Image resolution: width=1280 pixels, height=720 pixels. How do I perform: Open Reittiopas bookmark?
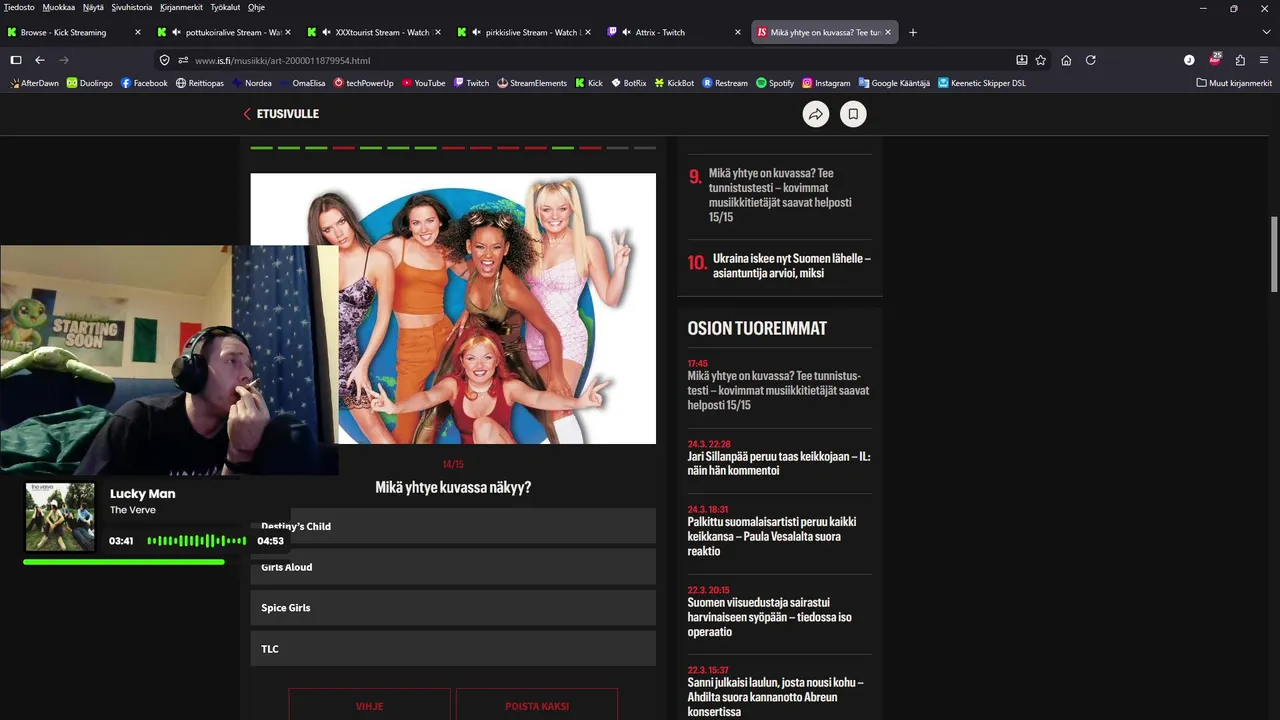click(x=200, y=83)
